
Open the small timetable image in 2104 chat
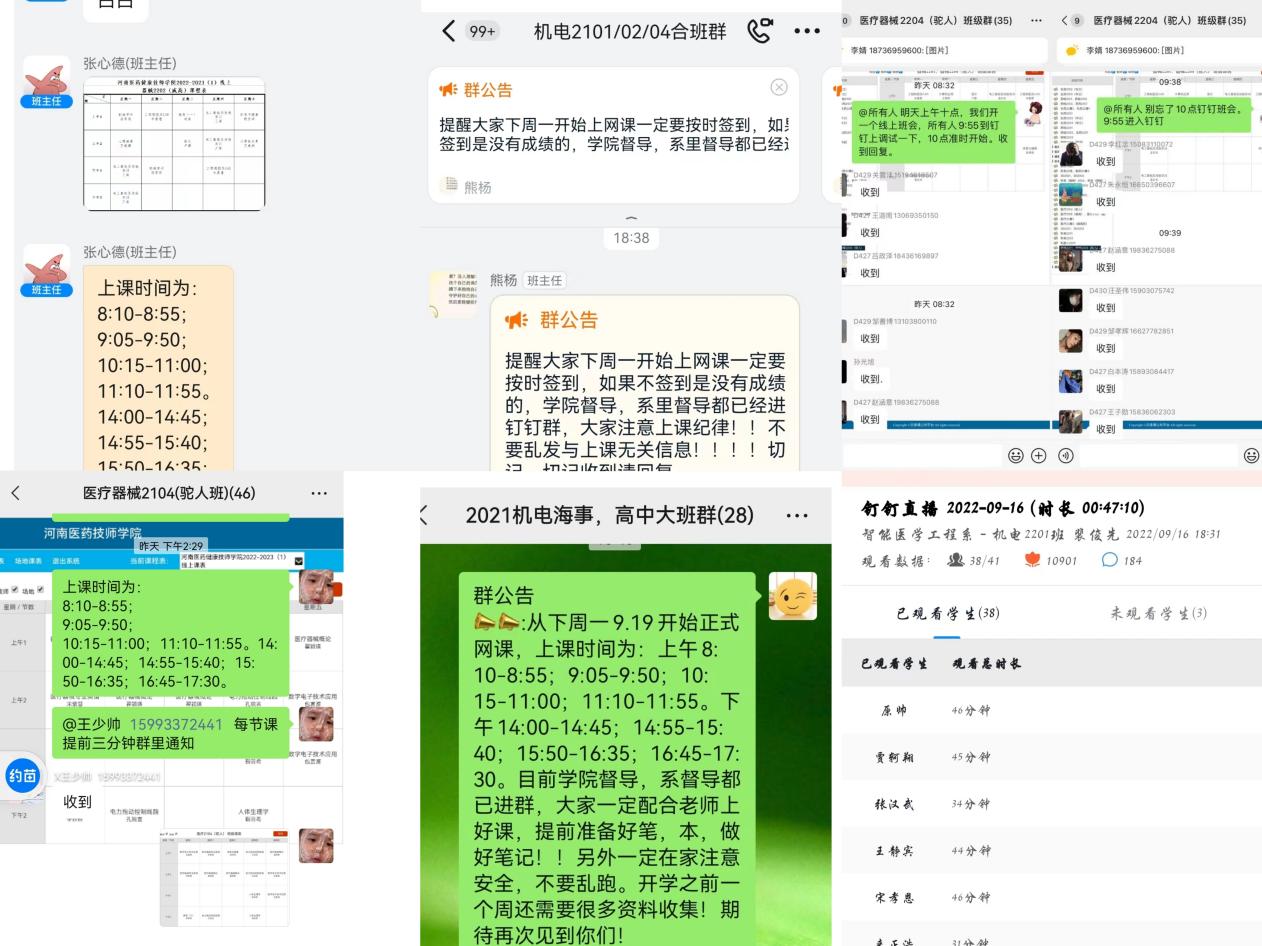coord(225,877)
